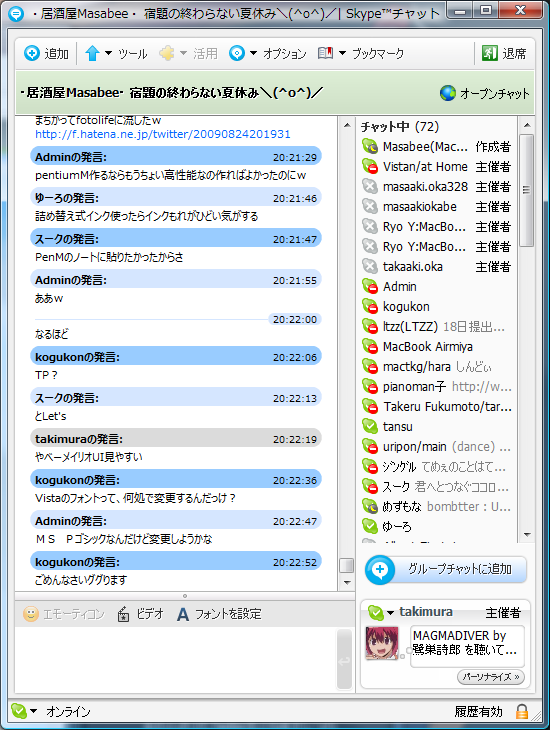Click the オープンチャット globe icon
This screenshot has width=550, height=730.
click(448, 93)
